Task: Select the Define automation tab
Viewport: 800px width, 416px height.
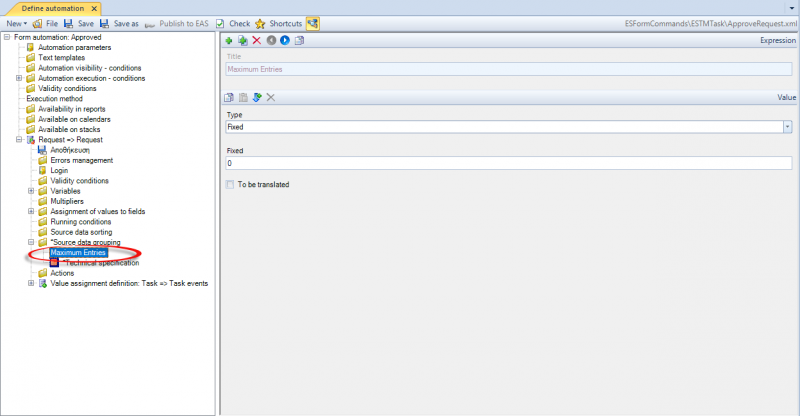Action: 53,9
